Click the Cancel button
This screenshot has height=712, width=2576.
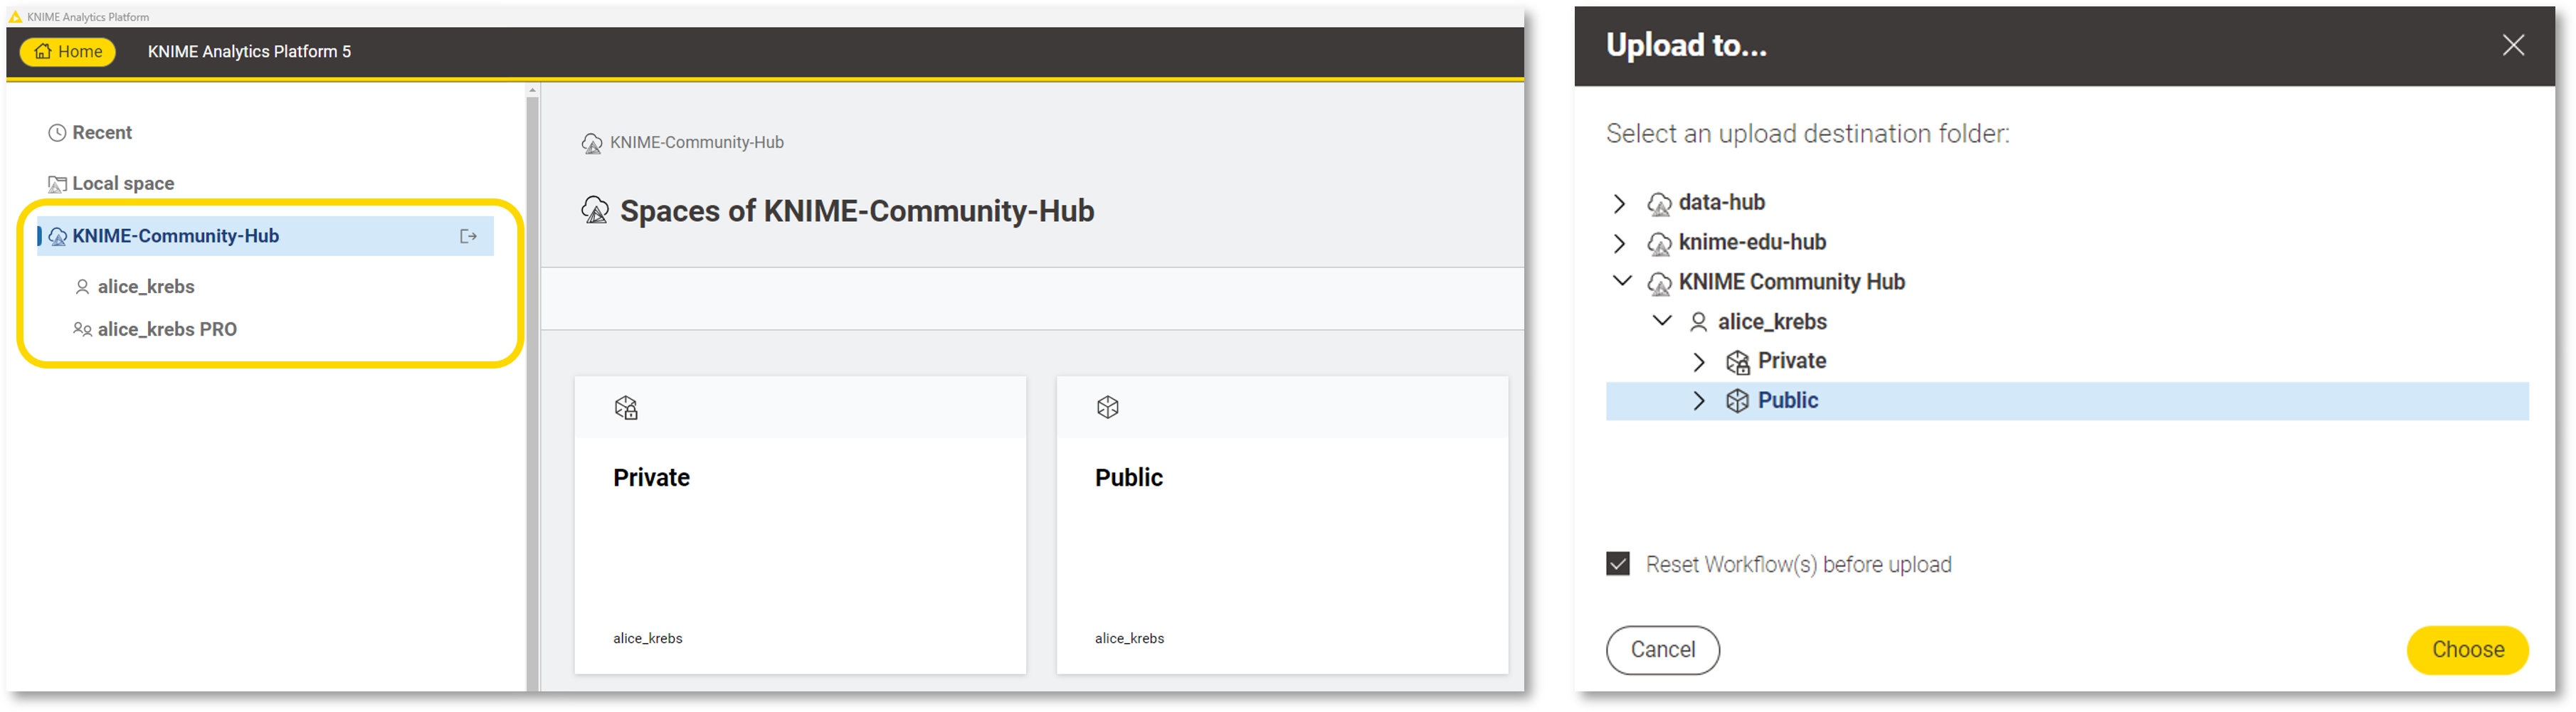[1663, 651]
